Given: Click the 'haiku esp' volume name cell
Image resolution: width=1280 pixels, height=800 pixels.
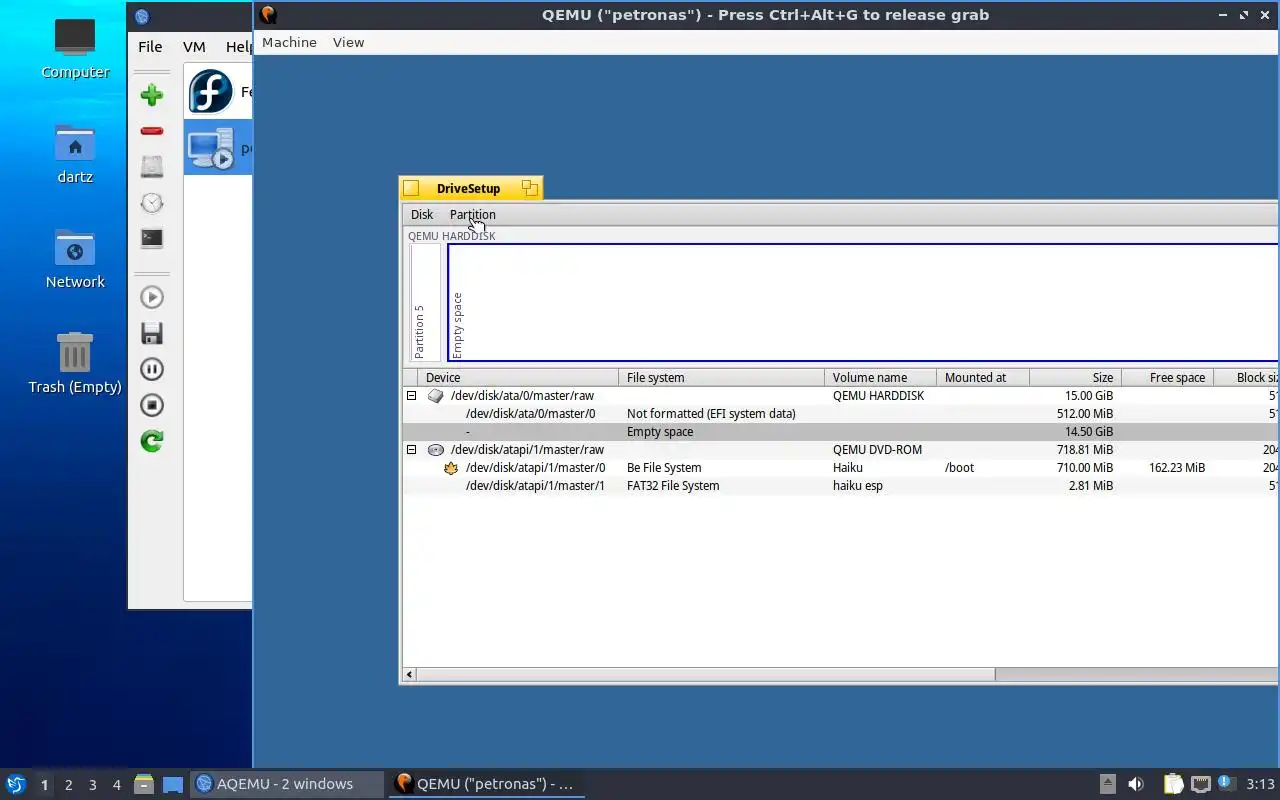Looking at the screenshot, I should click(858, 485).
